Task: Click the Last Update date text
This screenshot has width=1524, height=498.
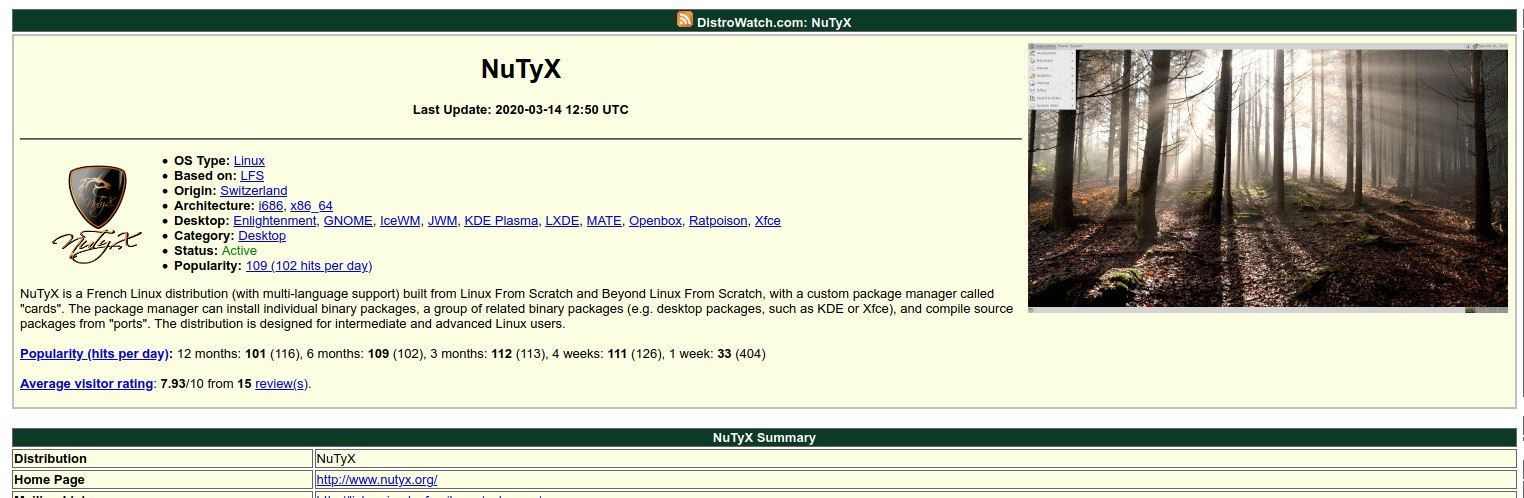Action: 521,110
